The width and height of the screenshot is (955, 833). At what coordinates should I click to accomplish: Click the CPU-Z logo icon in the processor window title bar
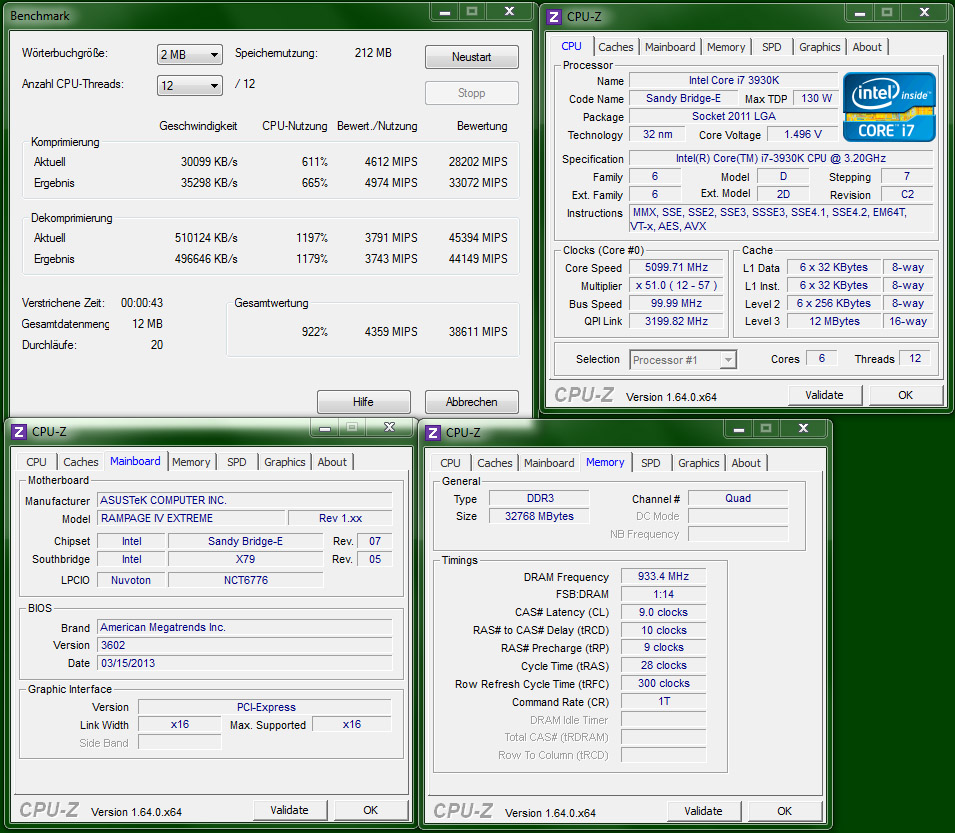click(x=553, y=16)
